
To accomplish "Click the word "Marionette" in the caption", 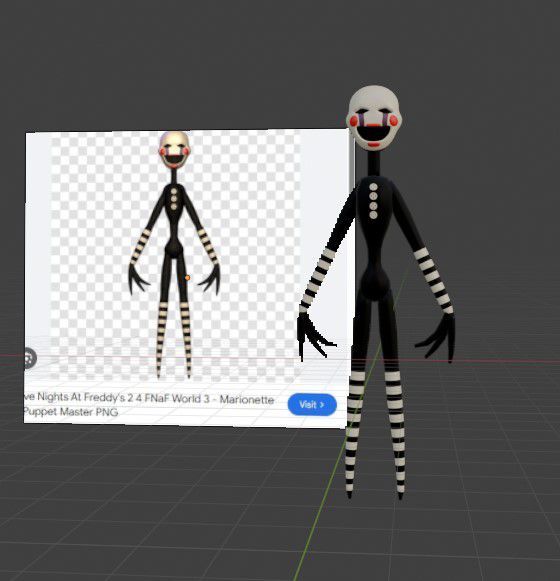I will [247, 400].
